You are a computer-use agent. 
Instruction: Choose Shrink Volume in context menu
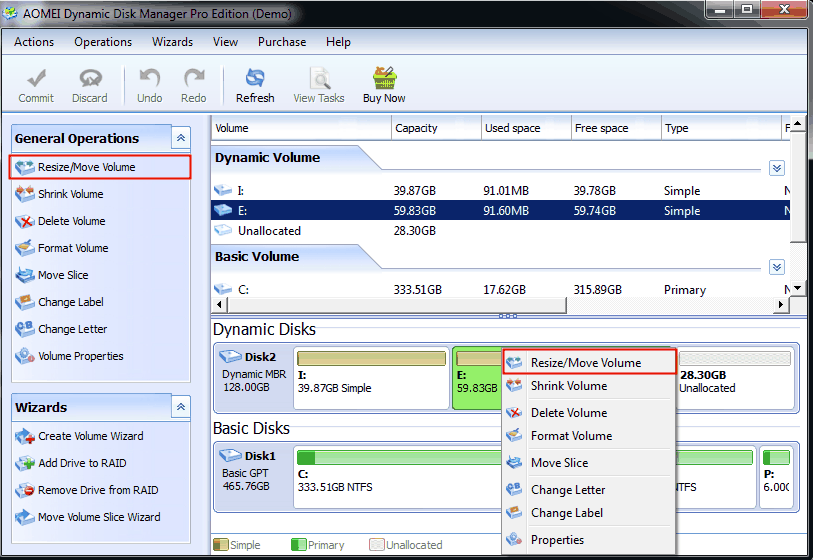[x=590, y=386]
